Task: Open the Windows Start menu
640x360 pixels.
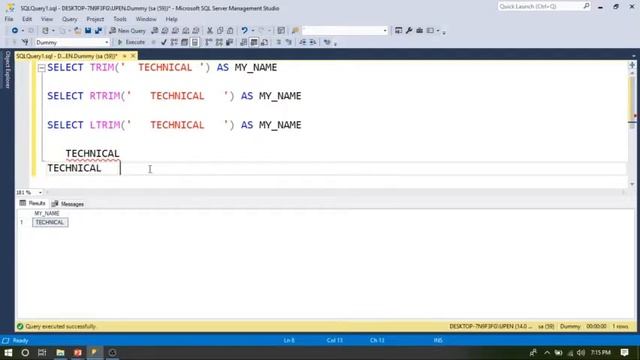Action: [8, 352]
